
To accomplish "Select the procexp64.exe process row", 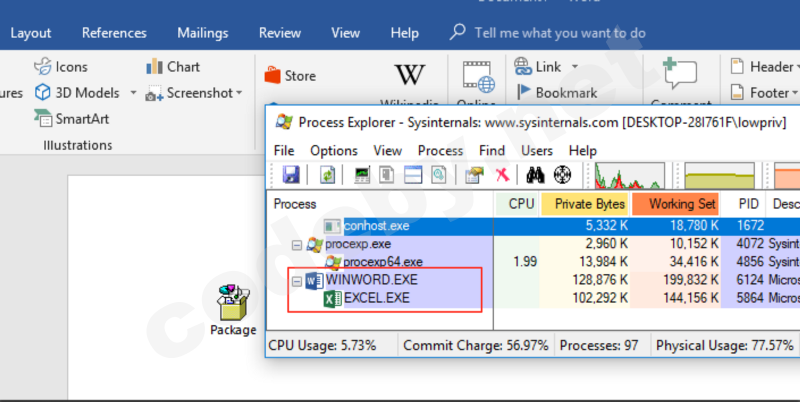I will click(x=533, y=262).
